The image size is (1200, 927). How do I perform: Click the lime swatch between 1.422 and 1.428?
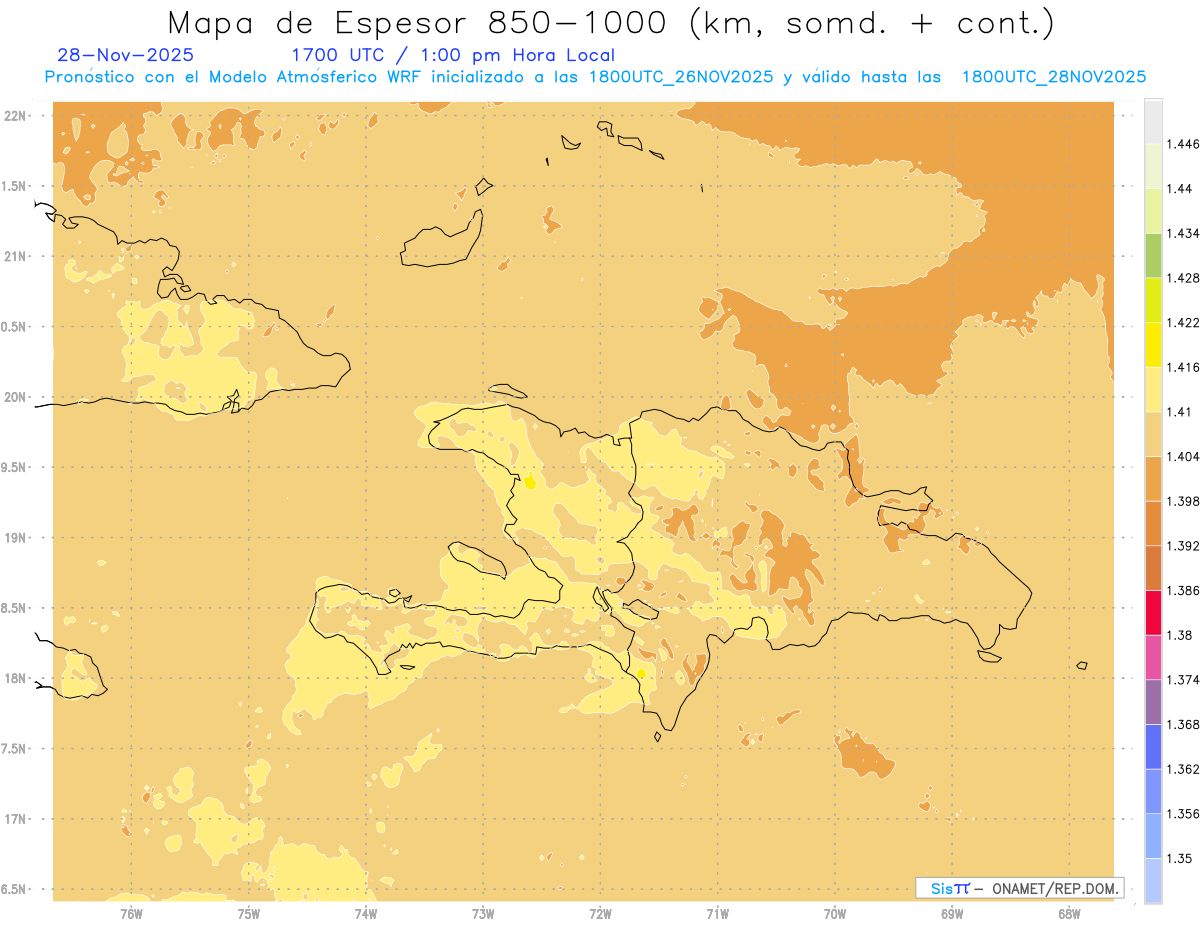[x=1153, y=300]
